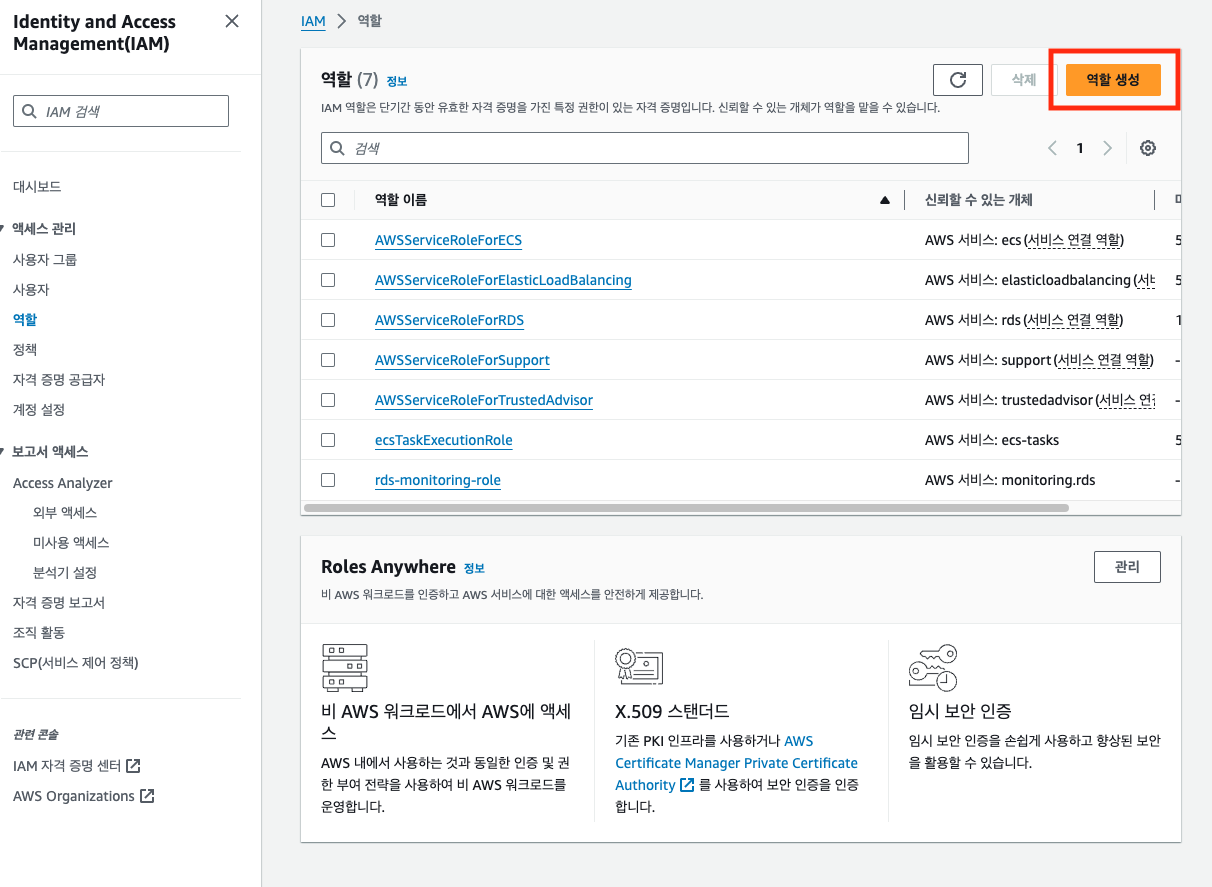Open AWS Certificate Manager Private Certificate Authority link

[x=736, y=763]
